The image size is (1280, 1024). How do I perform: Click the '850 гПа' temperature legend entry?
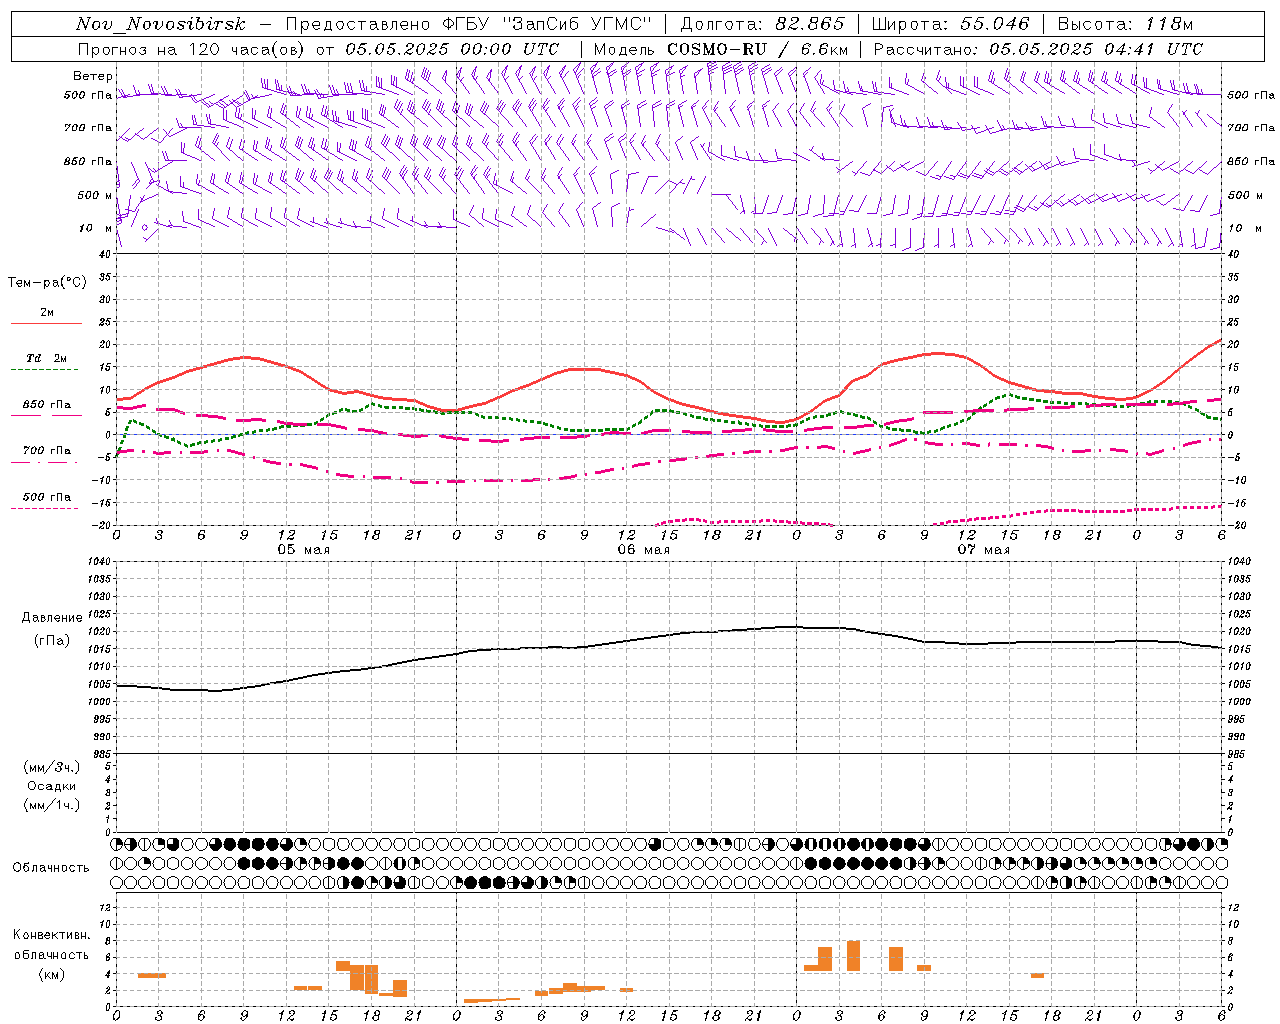47,405
